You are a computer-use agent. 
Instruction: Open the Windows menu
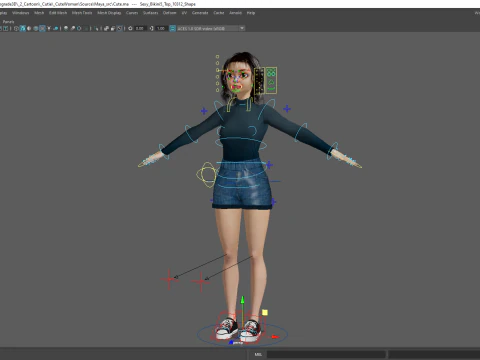21,13
